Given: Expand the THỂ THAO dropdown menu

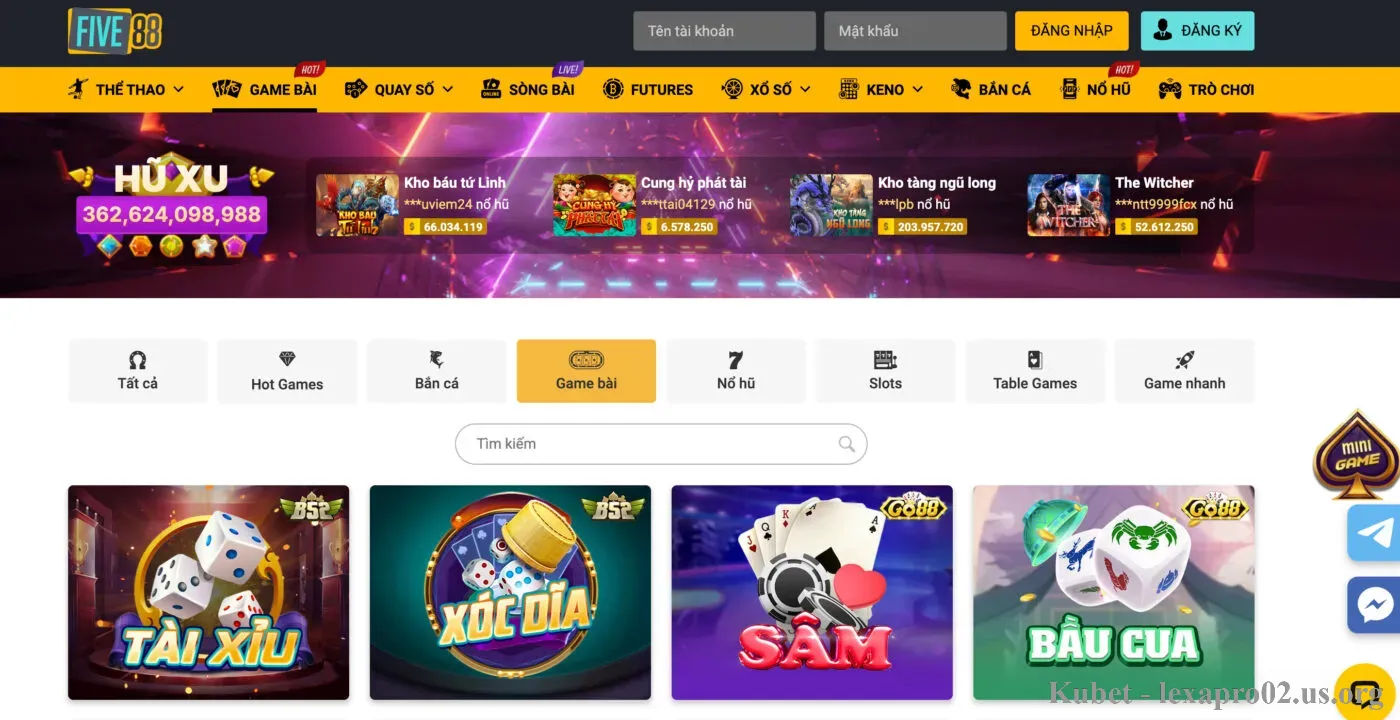Looking at the screenshot, I should click(x=127, y=89).
